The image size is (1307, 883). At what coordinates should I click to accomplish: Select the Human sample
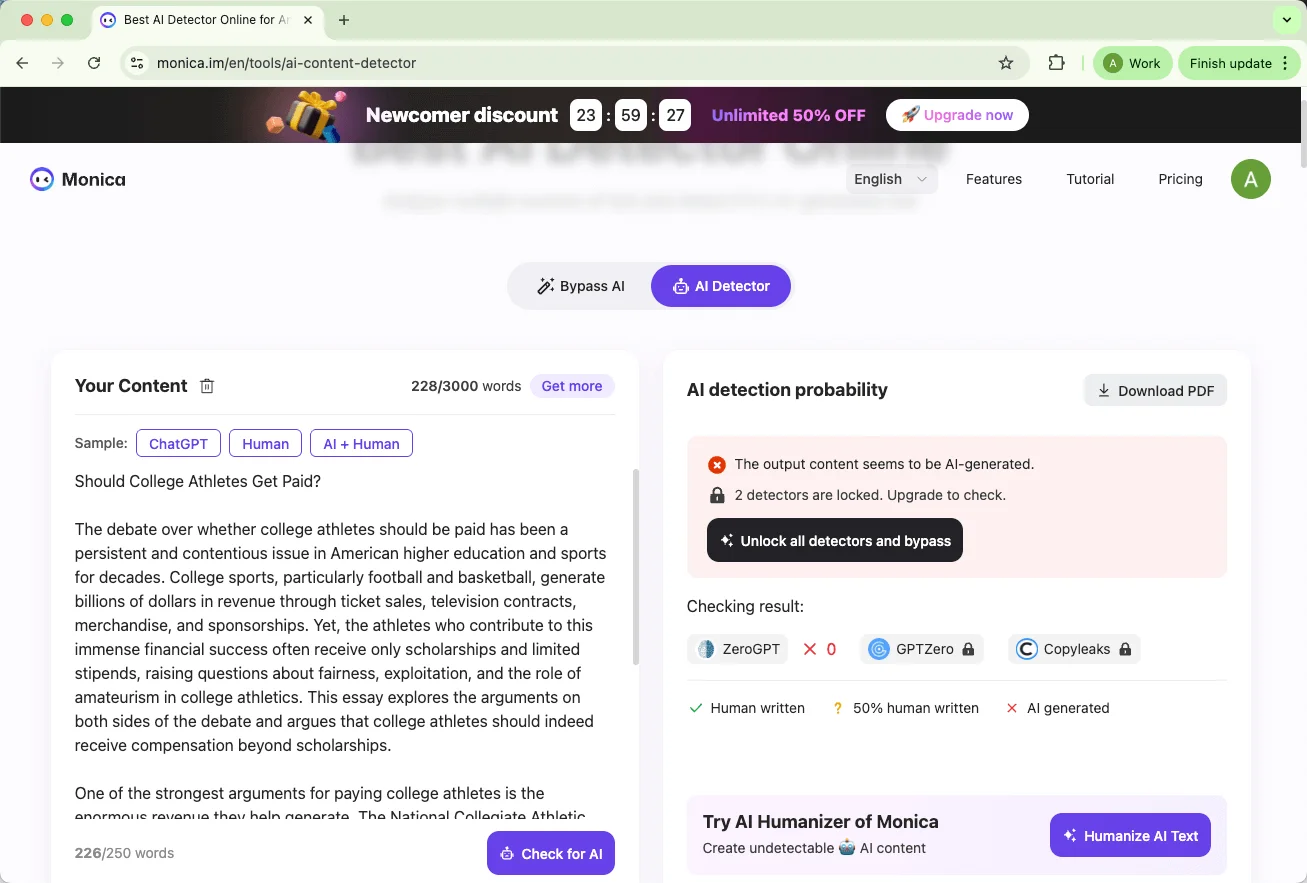pos(265,443)
